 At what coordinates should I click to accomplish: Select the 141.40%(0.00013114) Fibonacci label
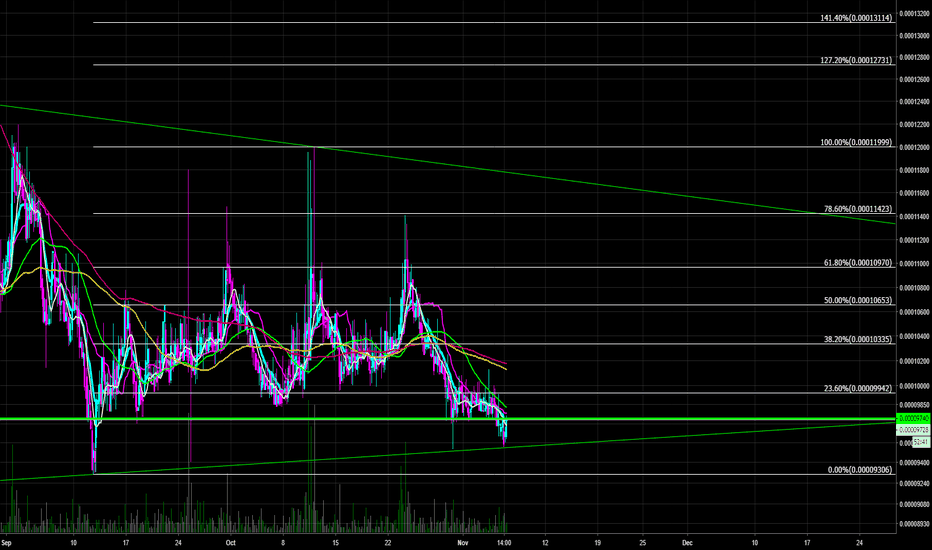[x=856, y=18]
